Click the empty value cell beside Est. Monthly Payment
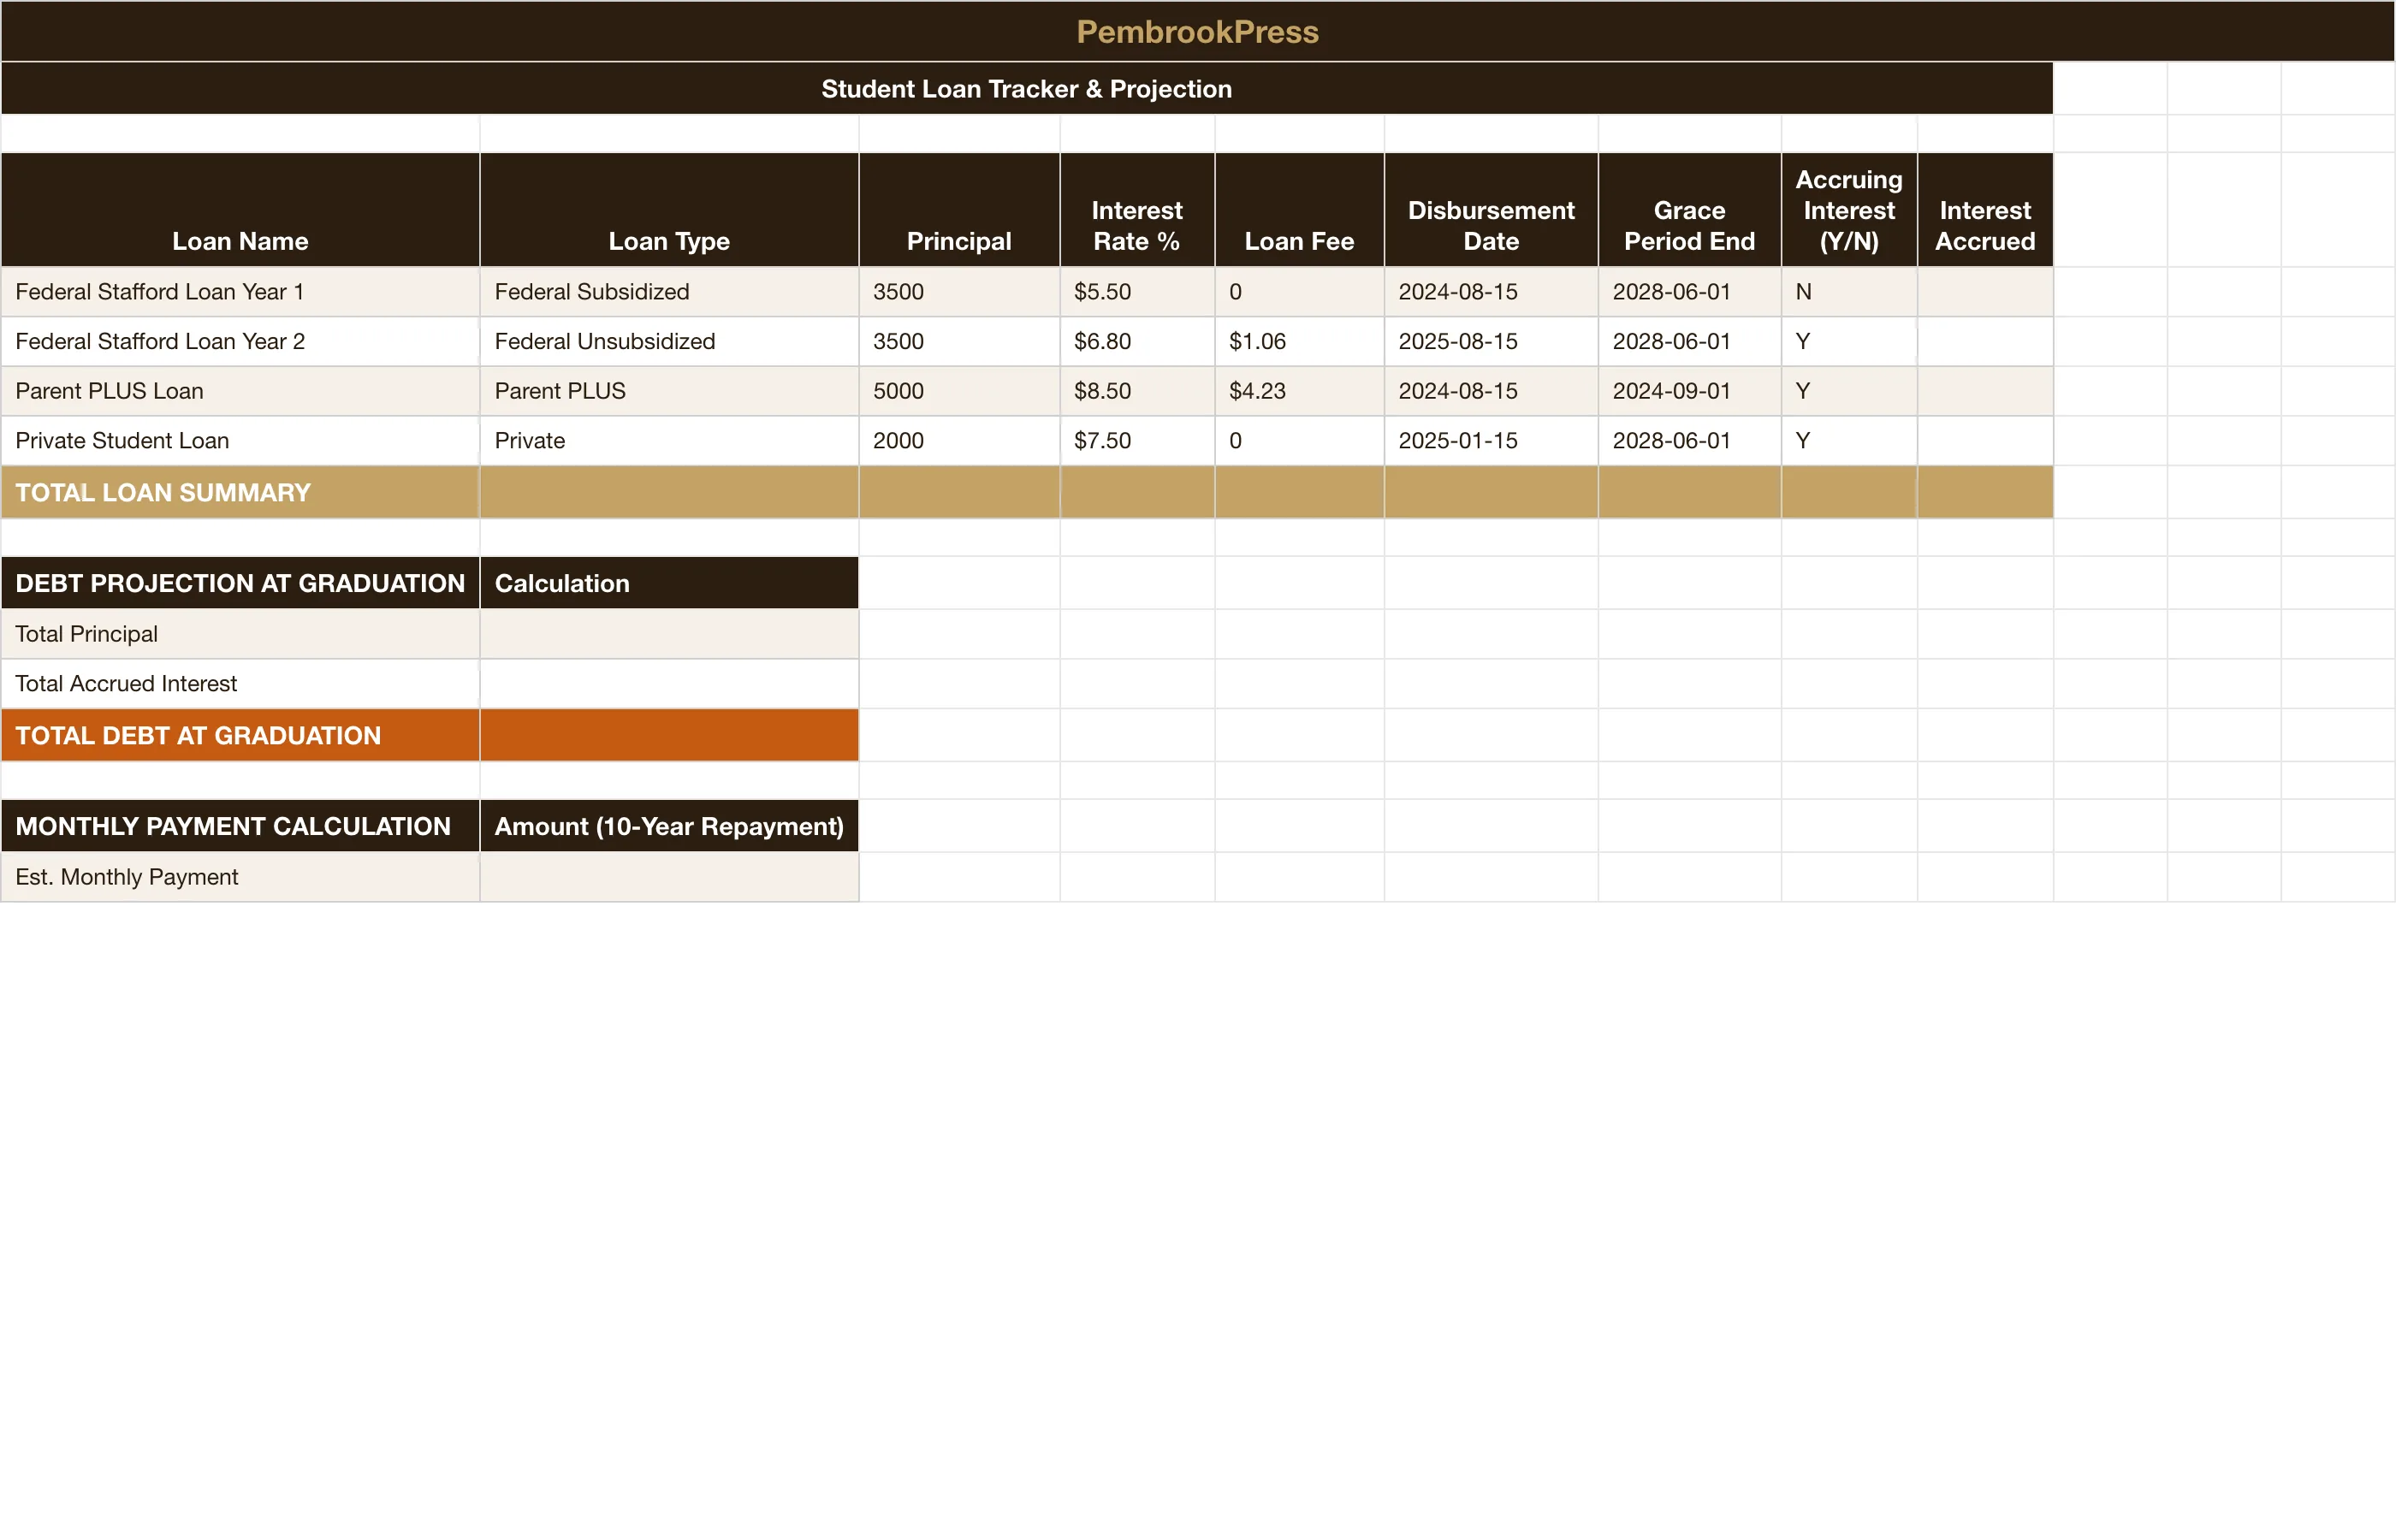 [x=669, y=877]
